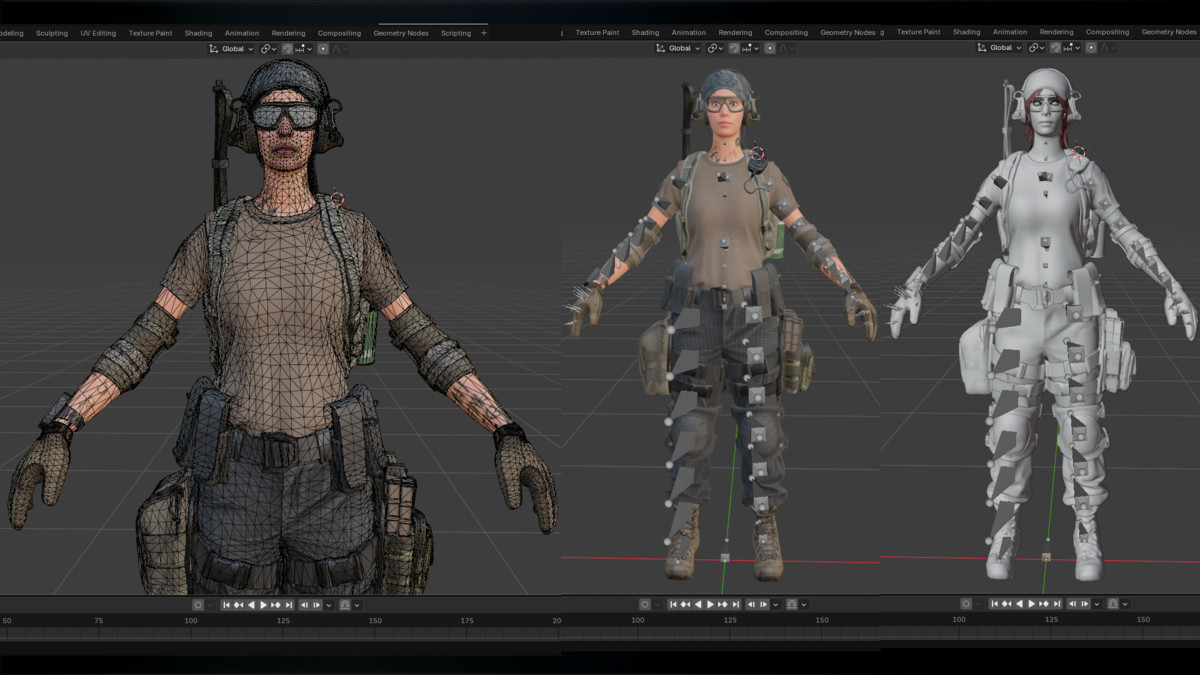1200x675 pixels.
Task: Toggle auto keying record button in left timeline
Action: click(x=198, y=605)
